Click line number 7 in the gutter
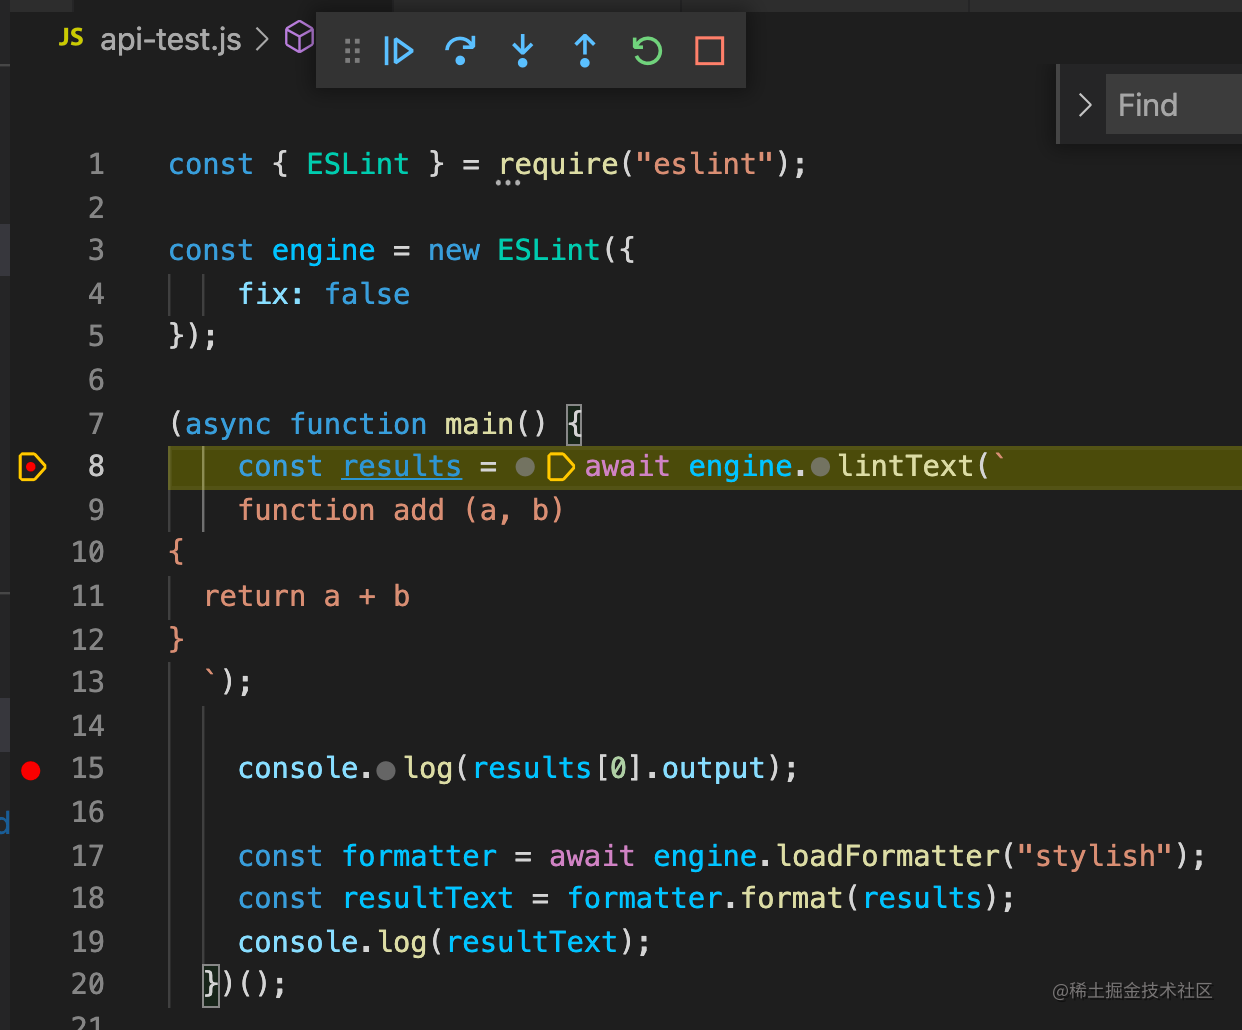Screen dimensions: 1242x1030 point(96,424)
